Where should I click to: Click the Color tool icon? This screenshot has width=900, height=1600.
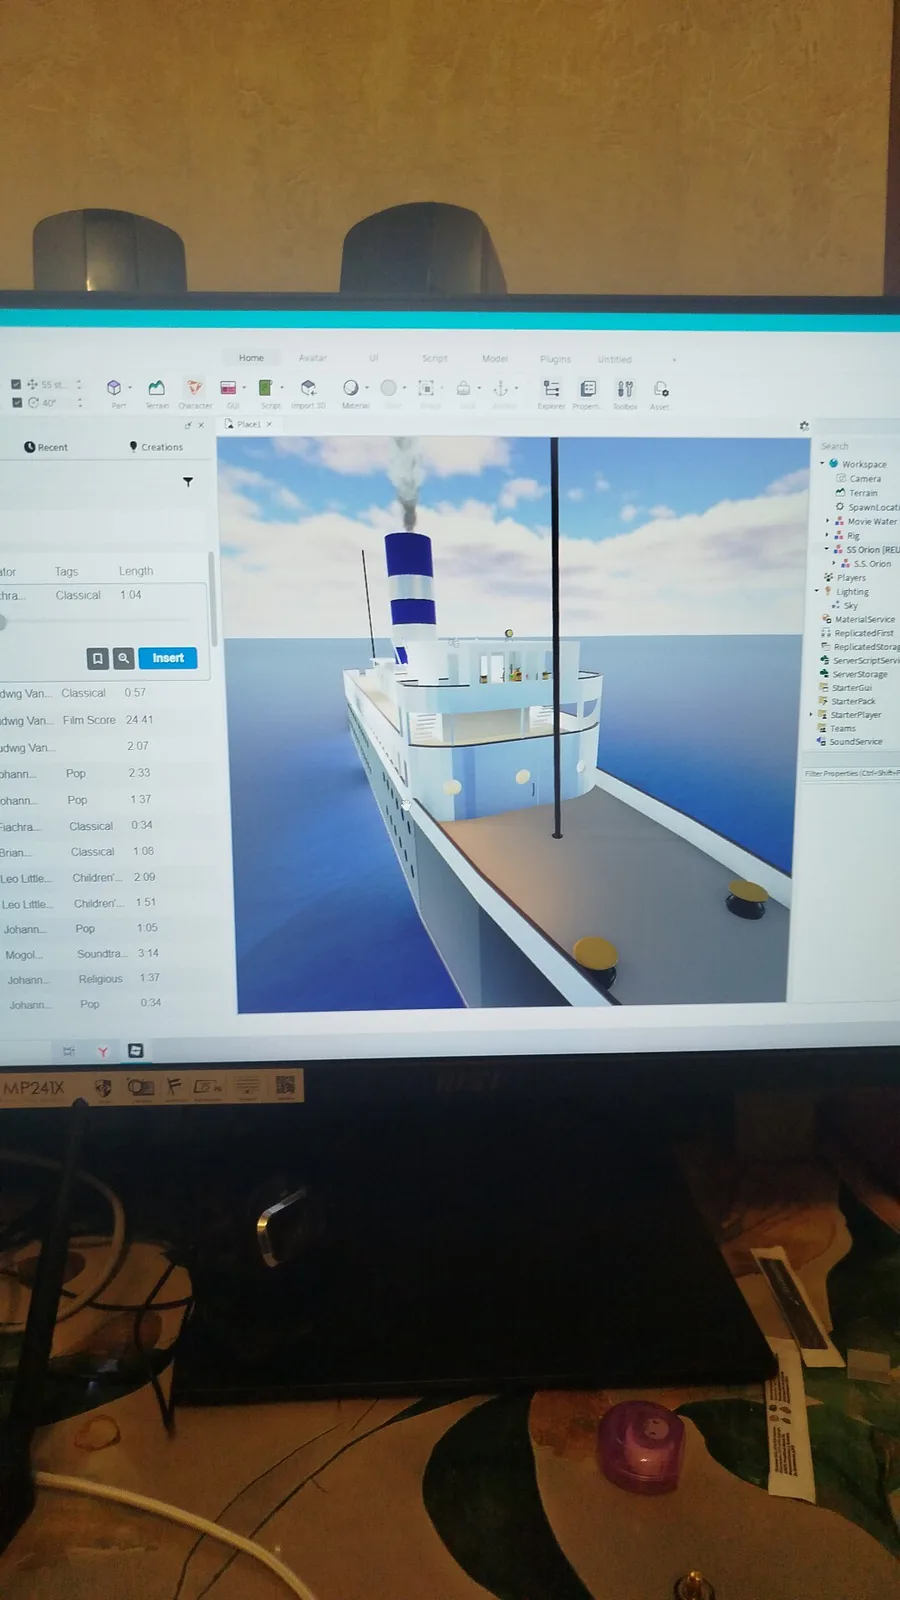click(x=389, y=388)
